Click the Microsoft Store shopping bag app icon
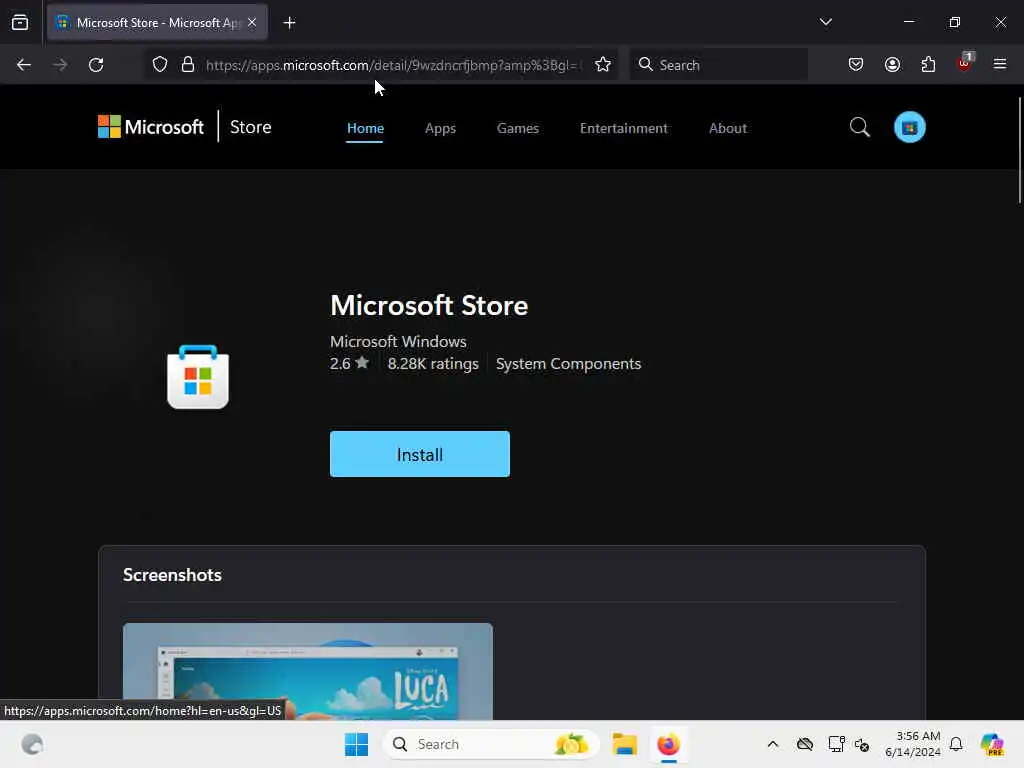The image size is (1024, 768). pyautogui.click(x=198, y=377)
